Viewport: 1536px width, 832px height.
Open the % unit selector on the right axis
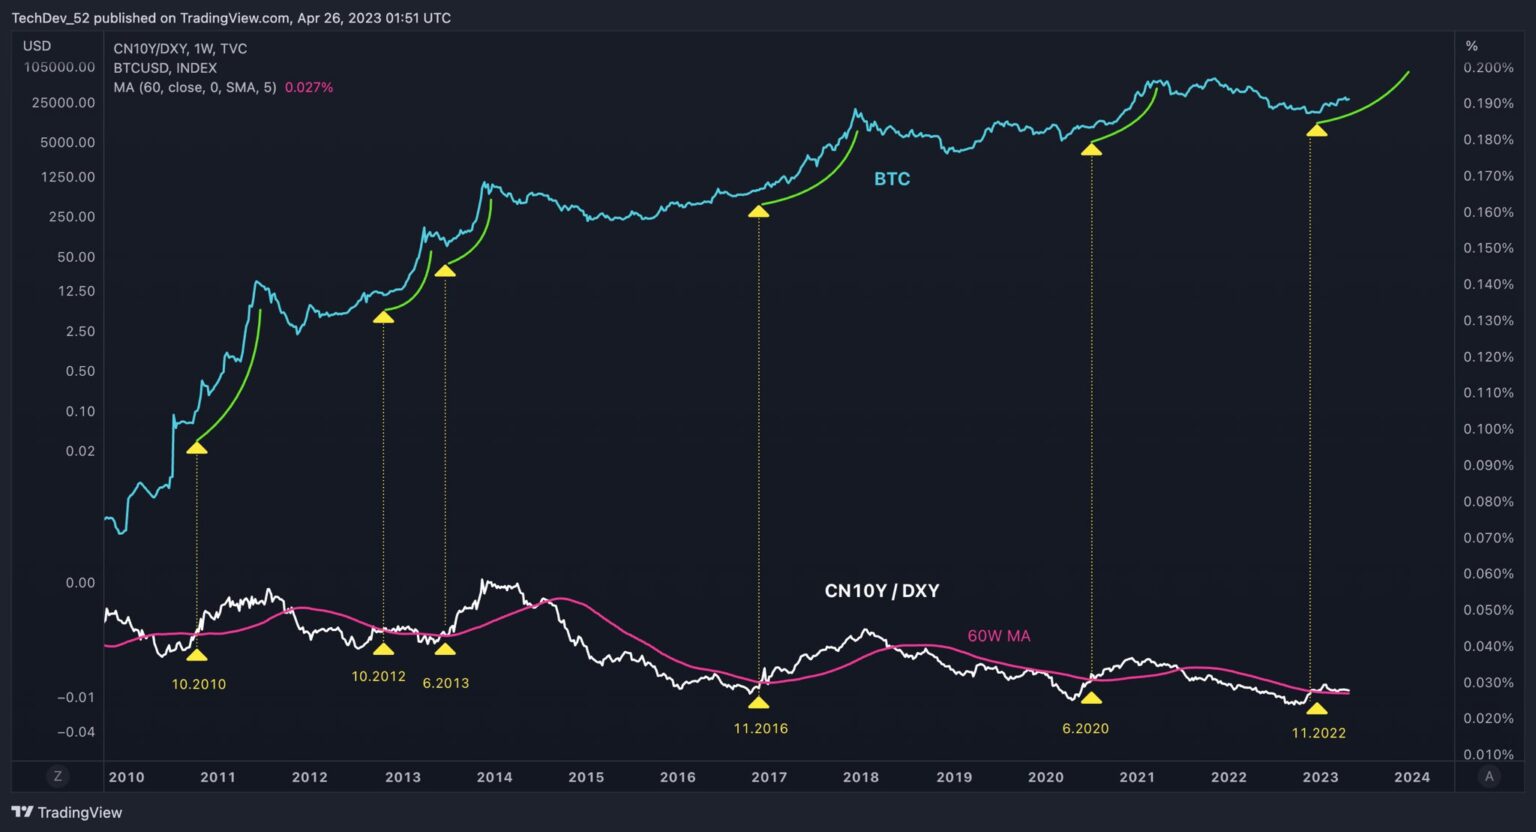click(x=1471, y=46)
